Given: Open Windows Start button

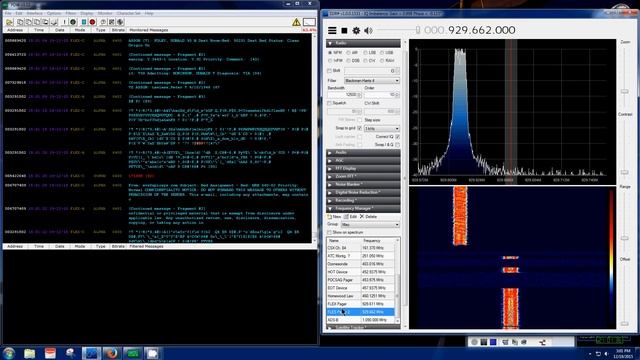Looking at the screenshot, I should [9, 353].
